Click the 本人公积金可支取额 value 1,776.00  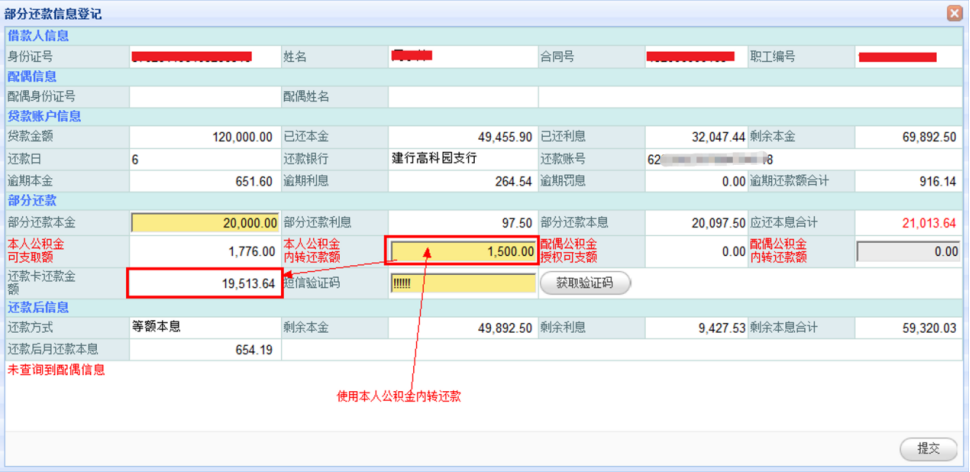pos(243,252)
